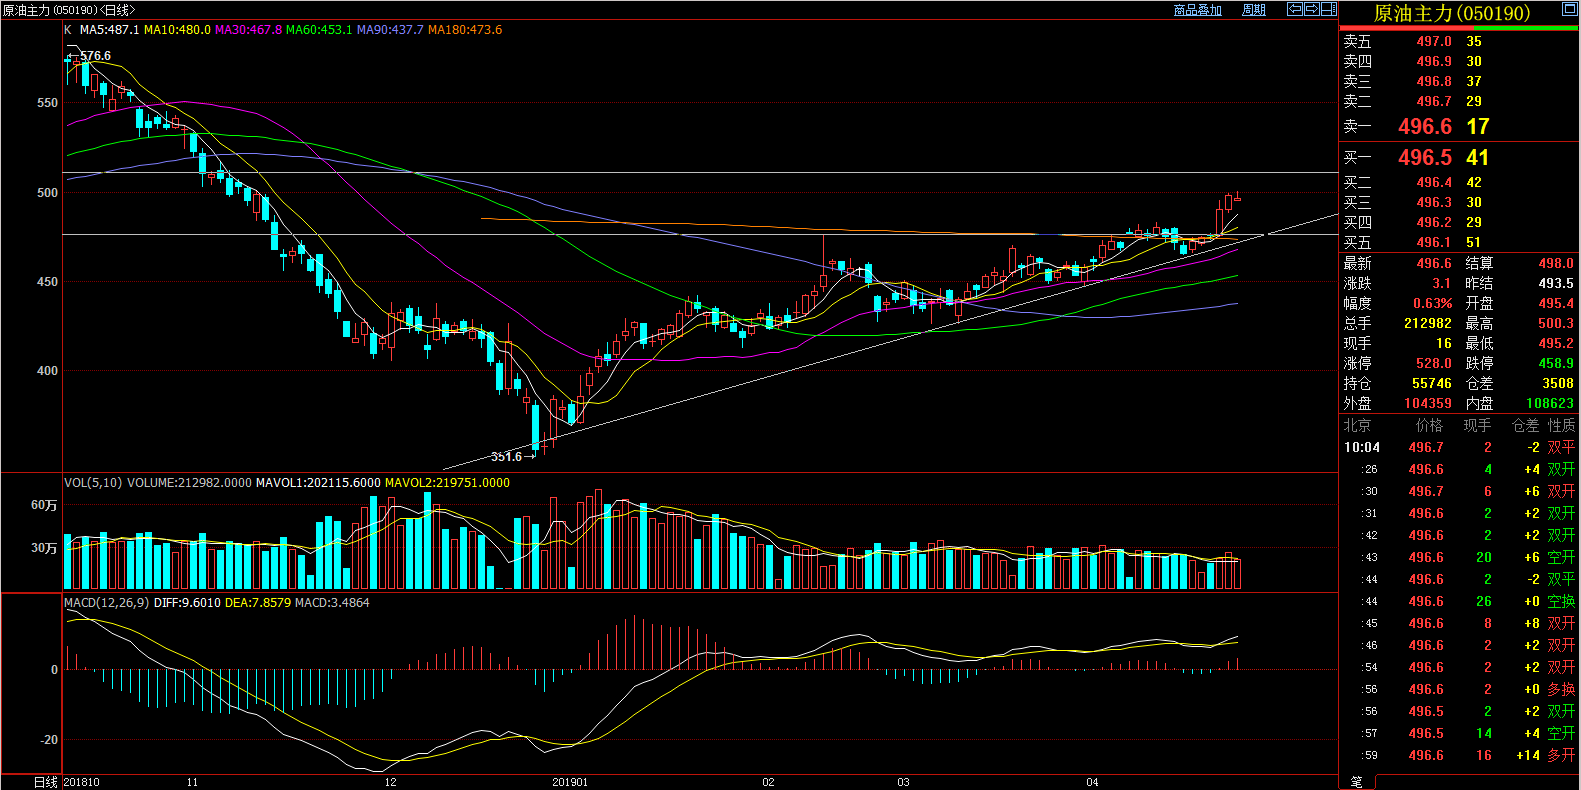This screenshot has height=790, width=1581.
Task: Click the 买三 price 496.3
Action: point(1434,203)
